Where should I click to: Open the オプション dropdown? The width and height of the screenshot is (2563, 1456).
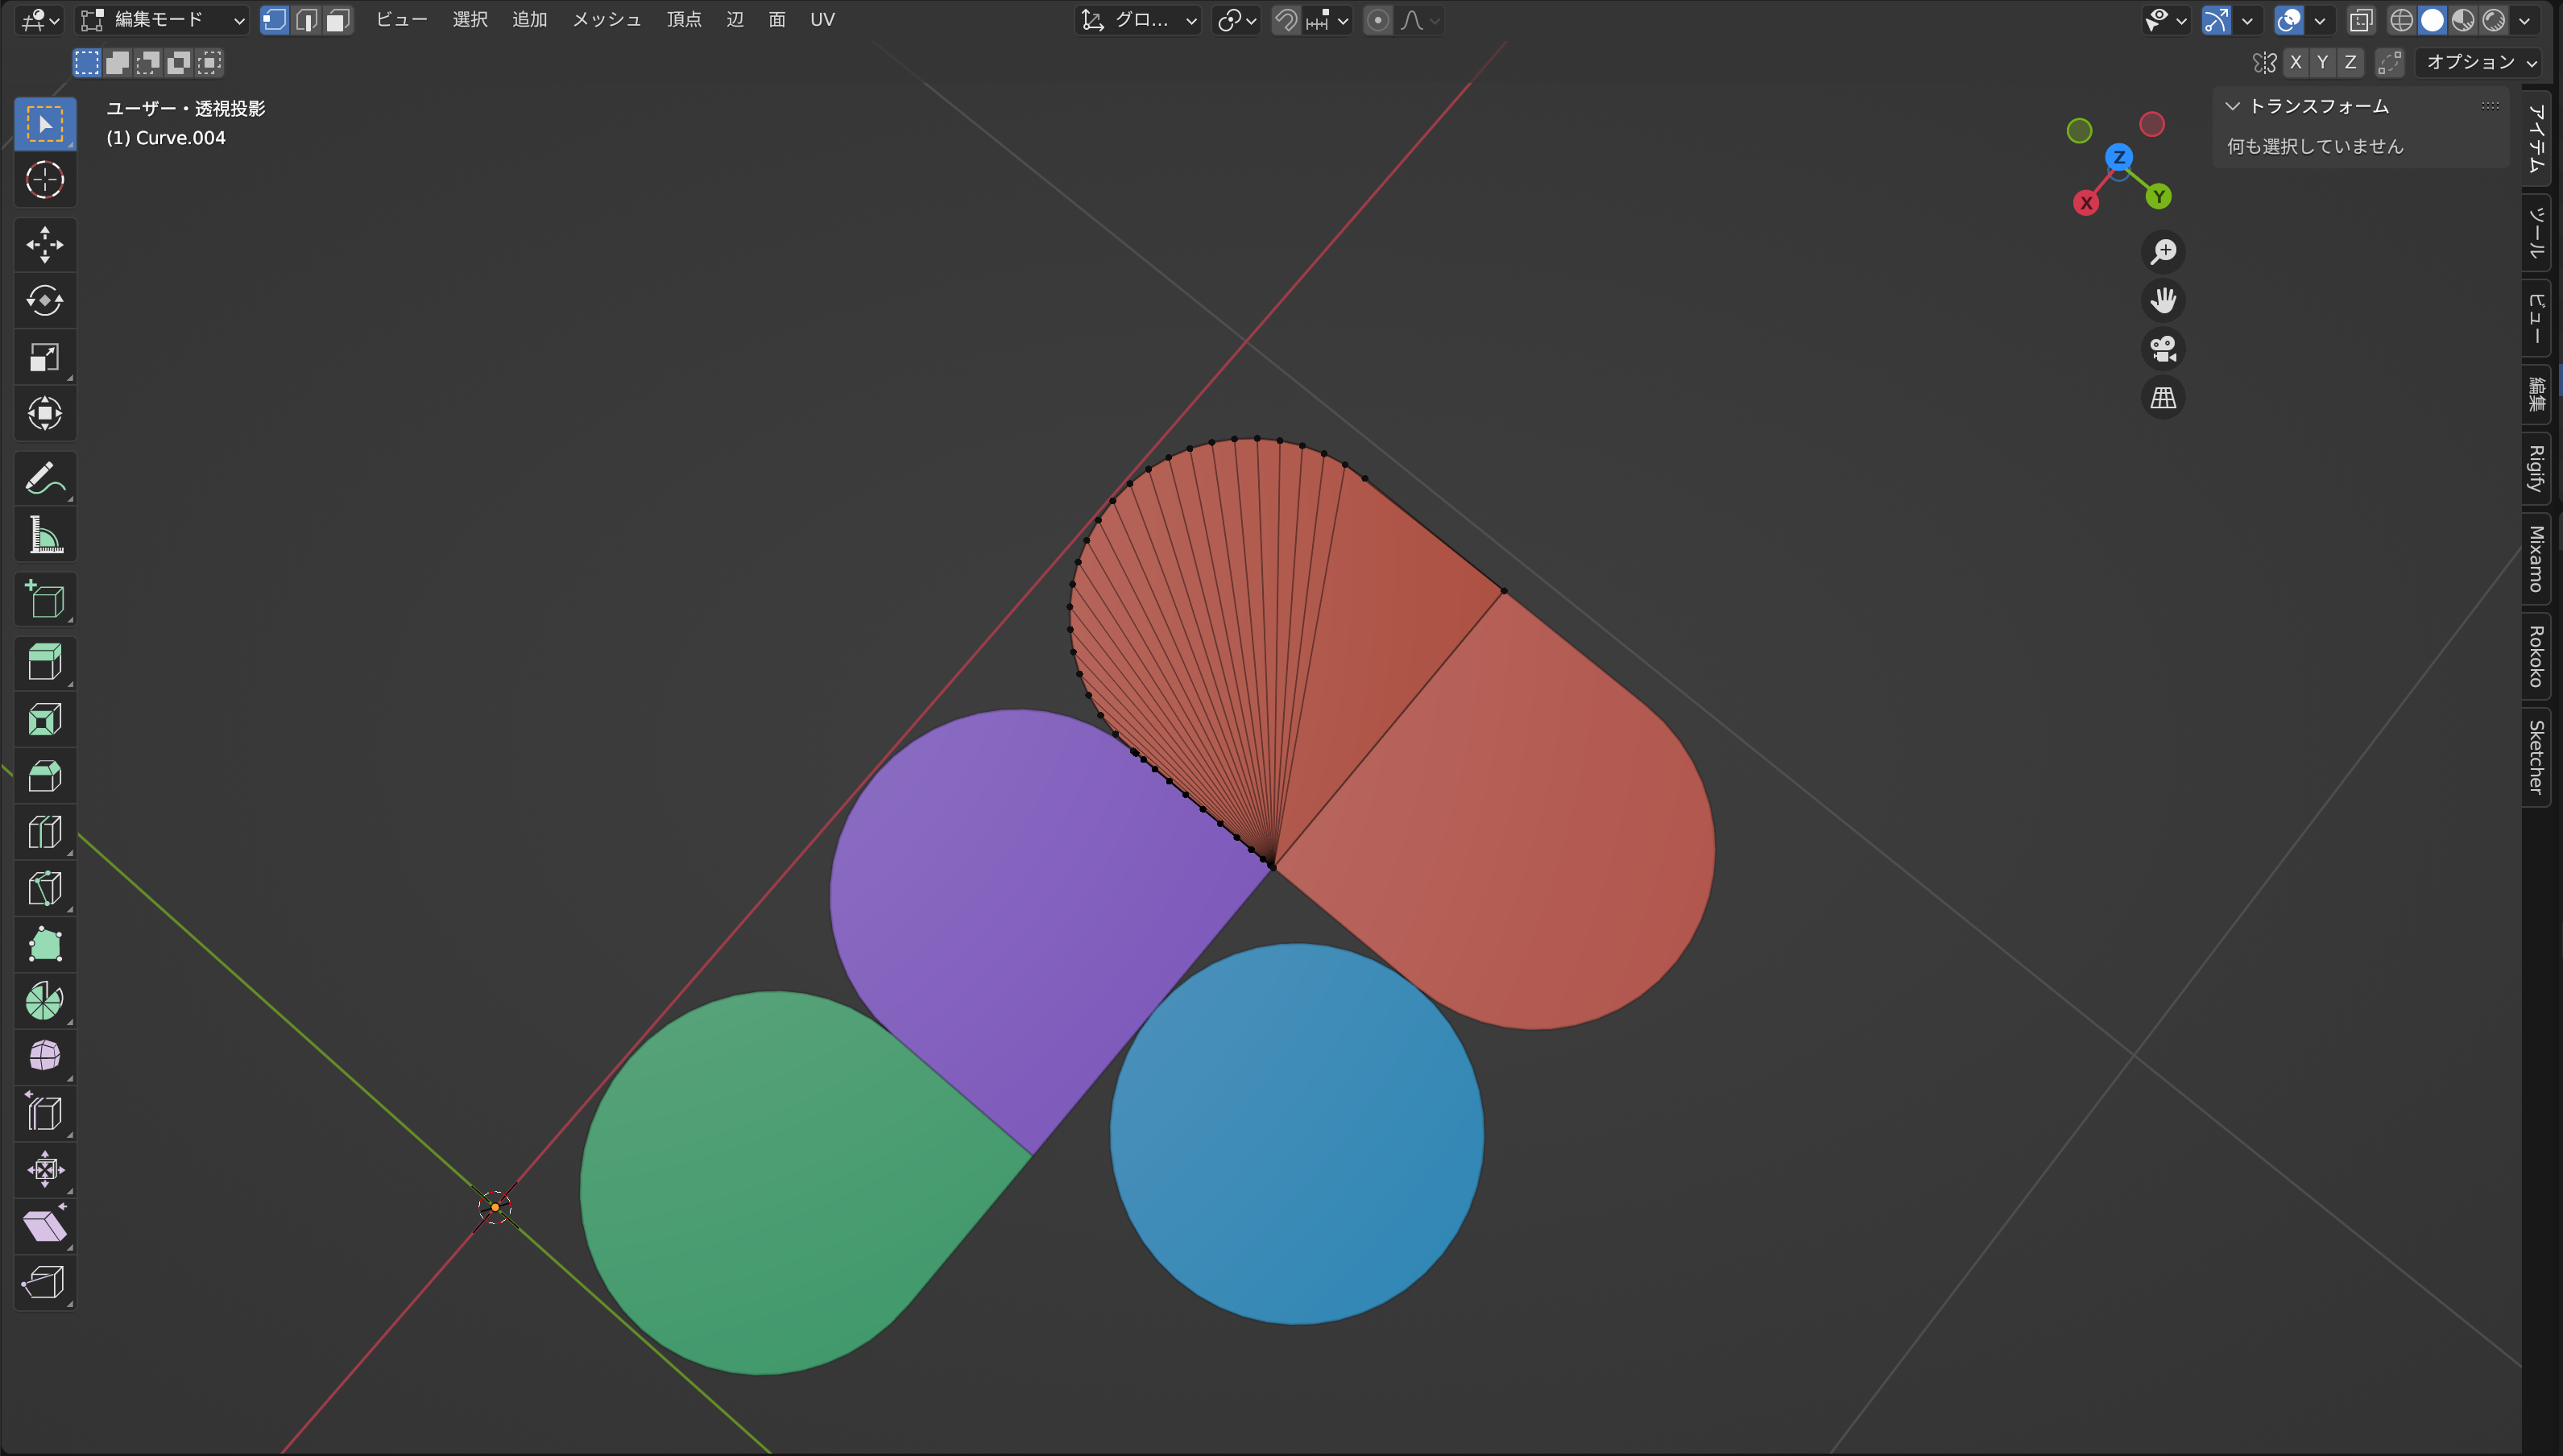(2480, 62)
